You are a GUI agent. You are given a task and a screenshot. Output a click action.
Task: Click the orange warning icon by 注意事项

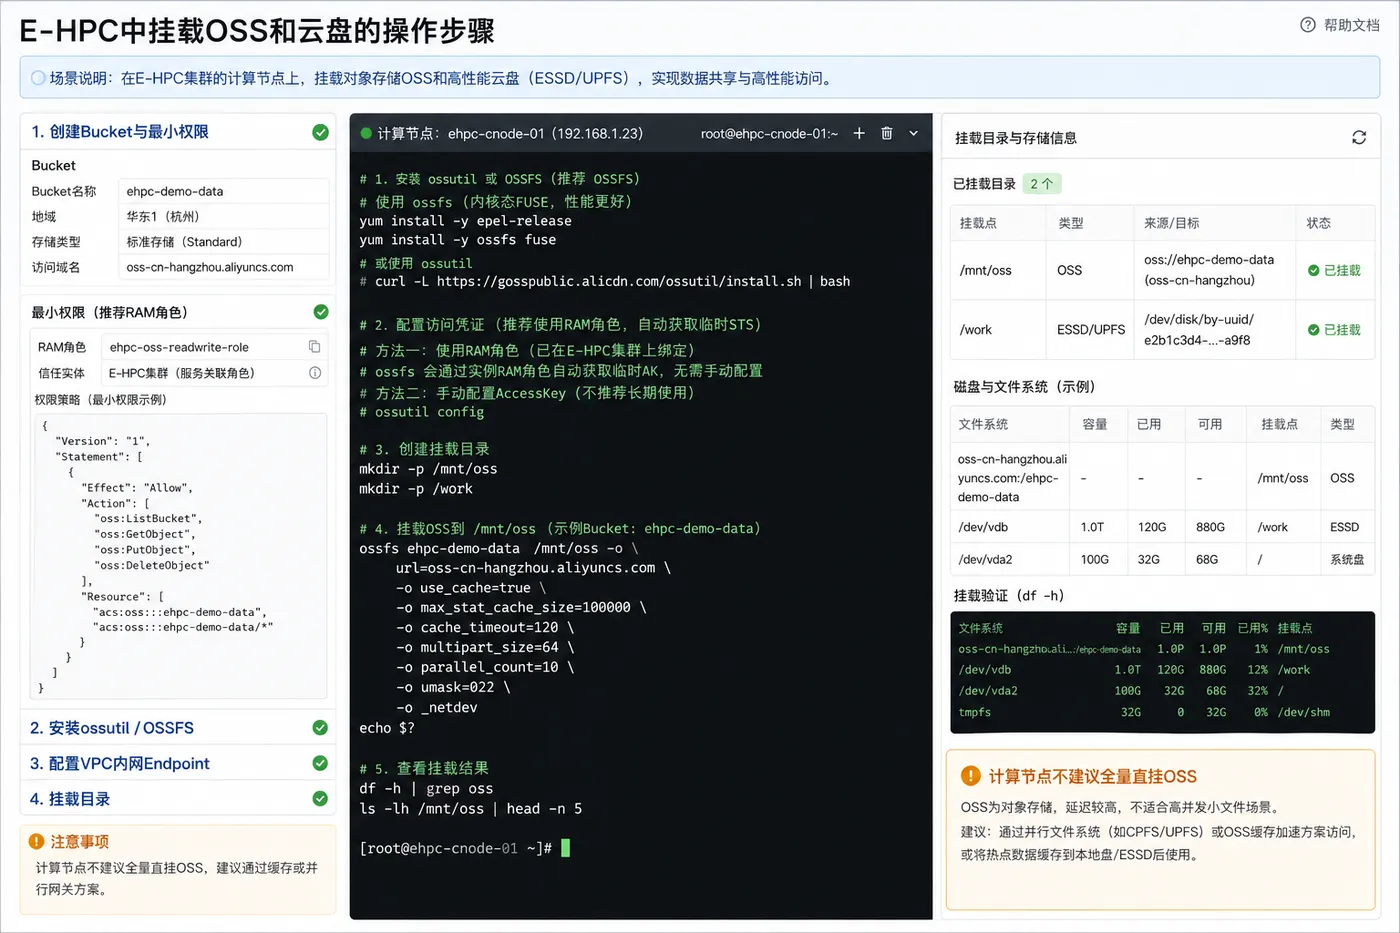click(37, 842)
